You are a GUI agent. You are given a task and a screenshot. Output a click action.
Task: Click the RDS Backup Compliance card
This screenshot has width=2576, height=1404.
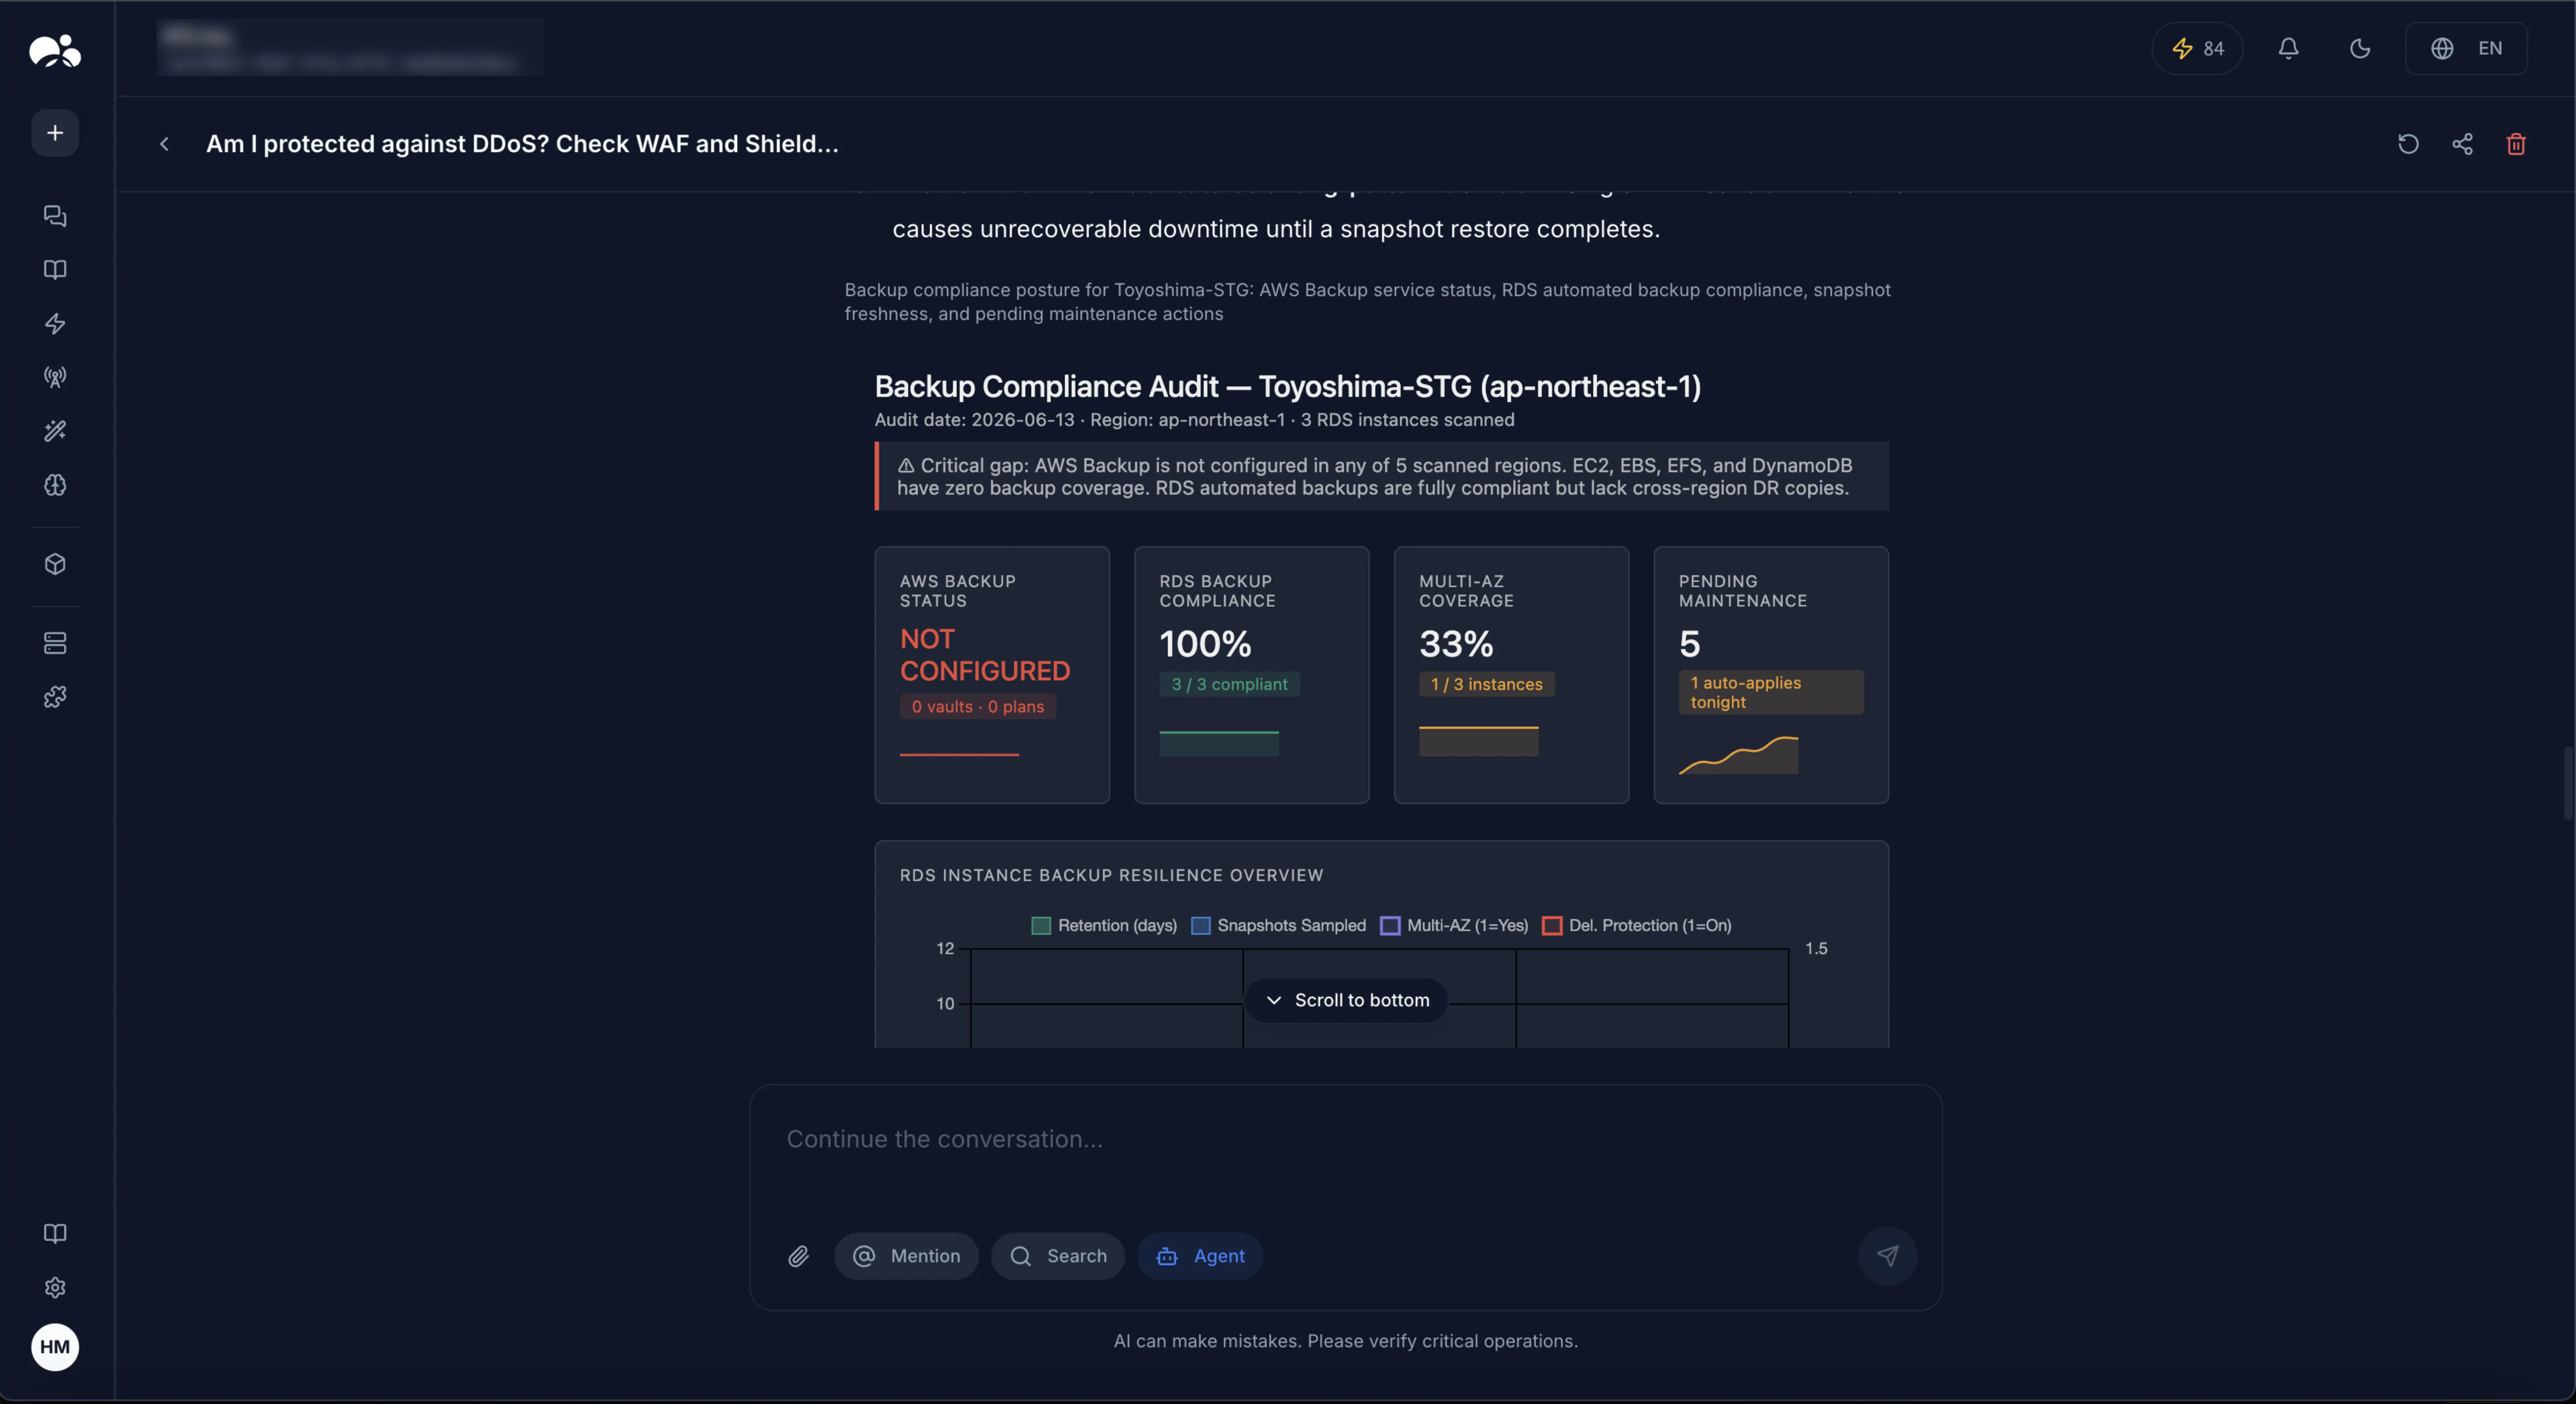(1252, 675)
